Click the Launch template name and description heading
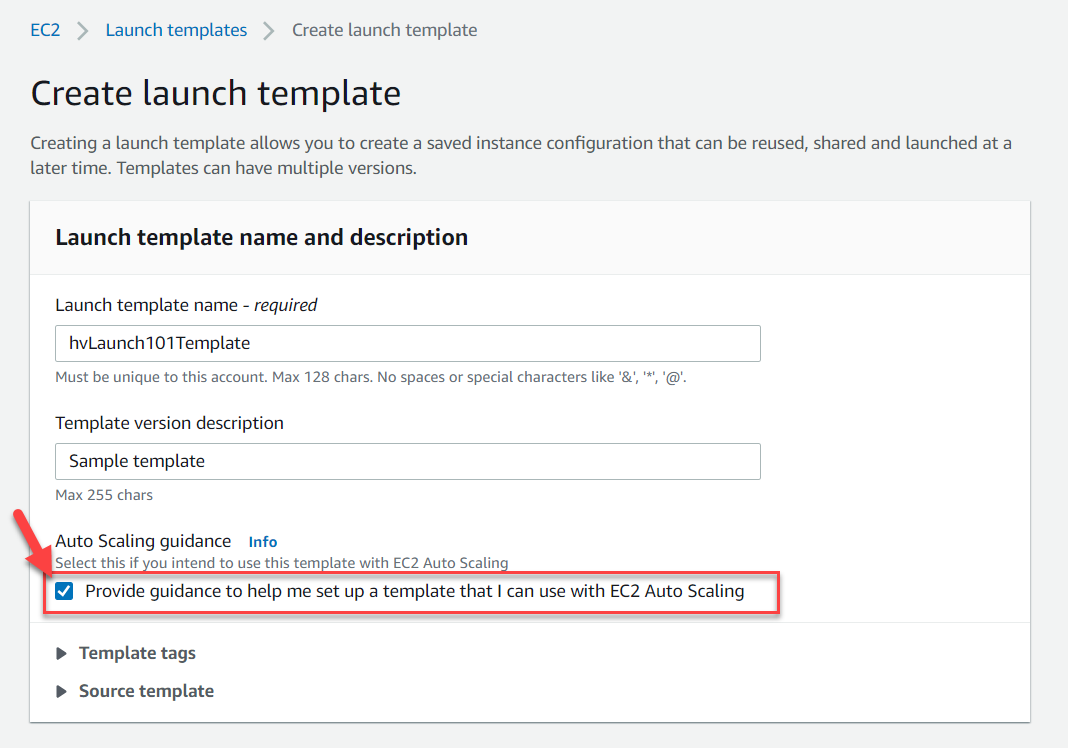 tap(262, 237)
